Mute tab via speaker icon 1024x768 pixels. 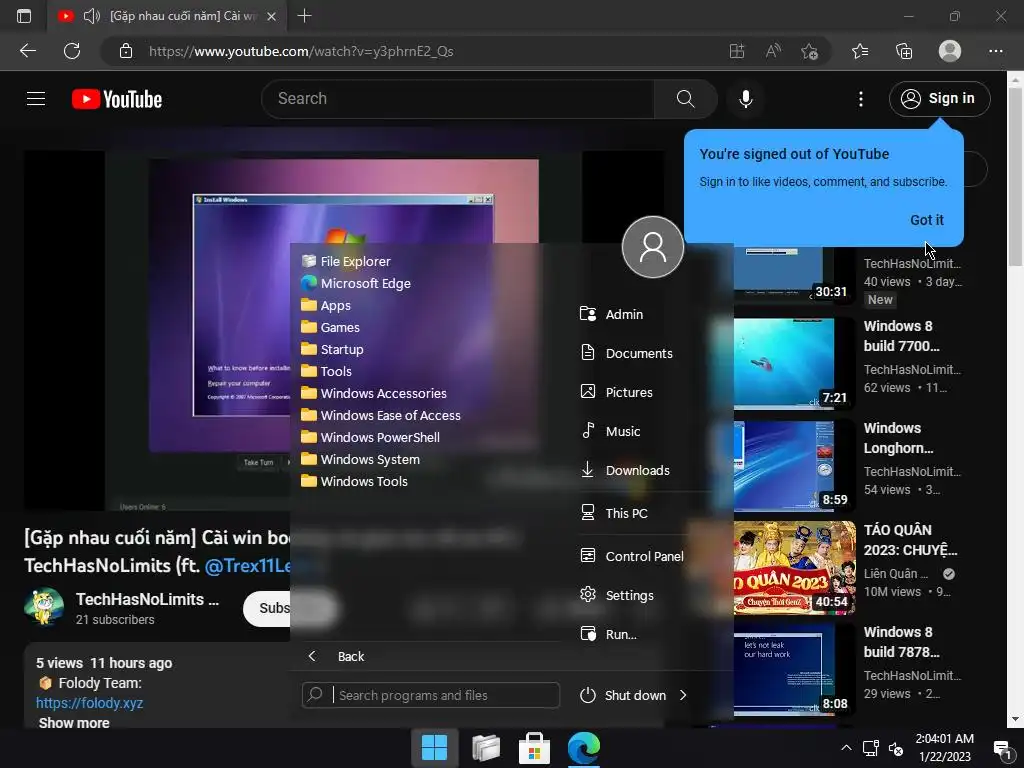coord(91,16)
